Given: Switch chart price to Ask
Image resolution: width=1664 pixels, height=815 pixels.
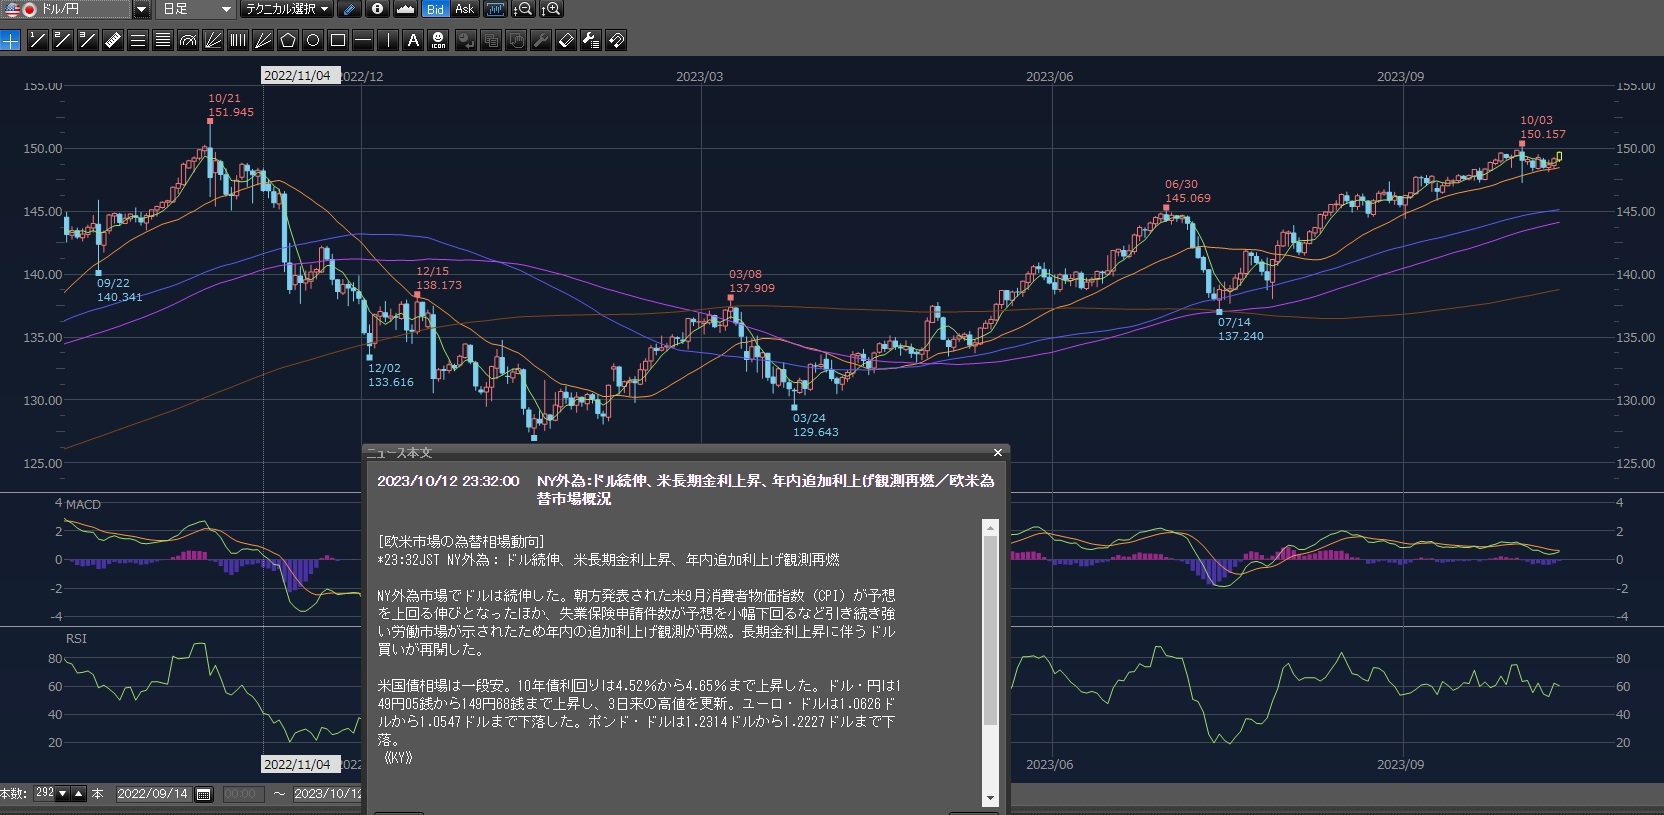Looking at the screenshot, I should pyautogui.click(x=465, y=9).
